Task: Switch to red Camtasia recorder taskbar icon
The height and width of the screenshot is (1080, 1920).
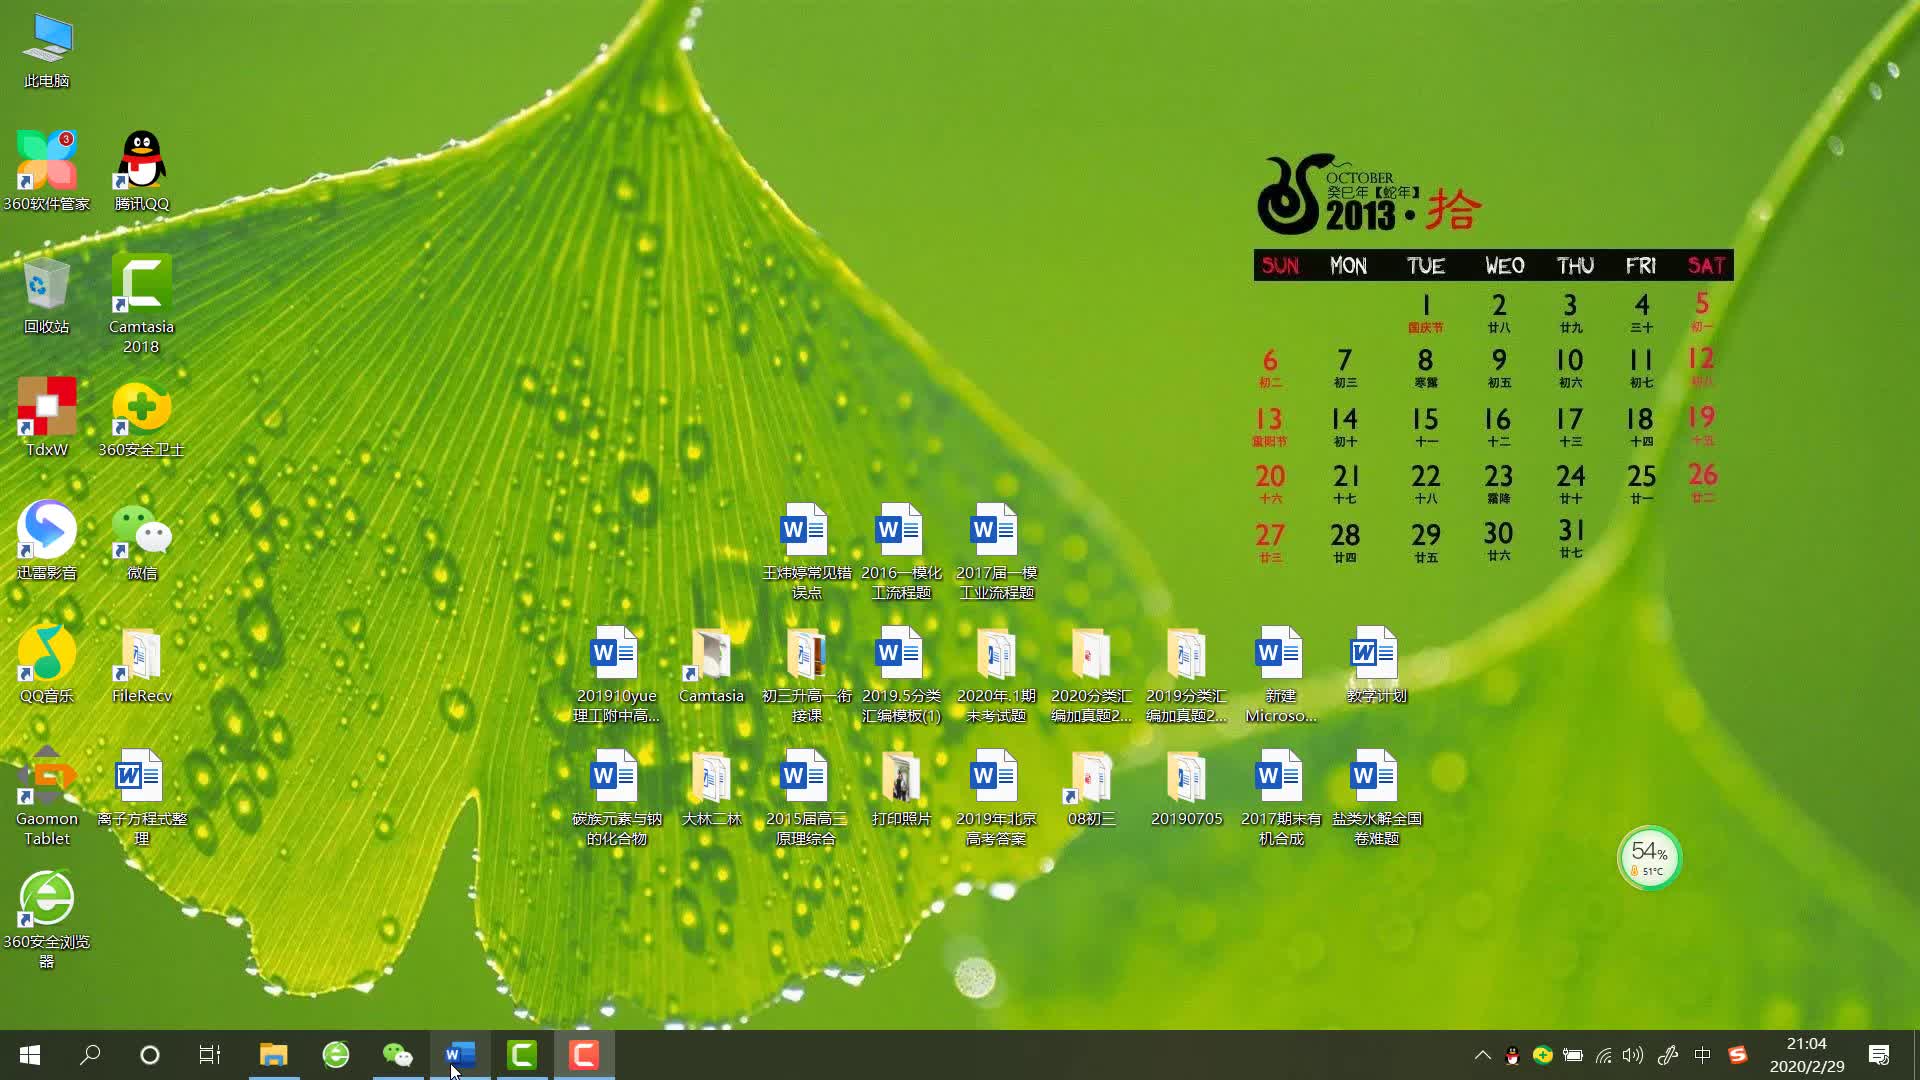Action: coord(584,1055)
